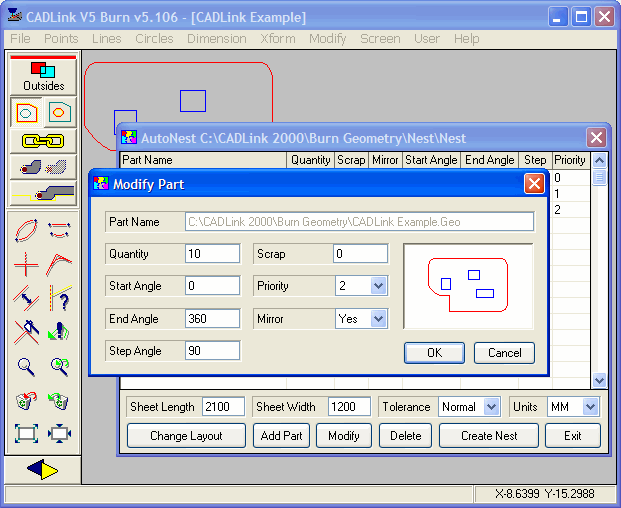Click the Outsides tool button
621x508 pixels.
point(43,77)
